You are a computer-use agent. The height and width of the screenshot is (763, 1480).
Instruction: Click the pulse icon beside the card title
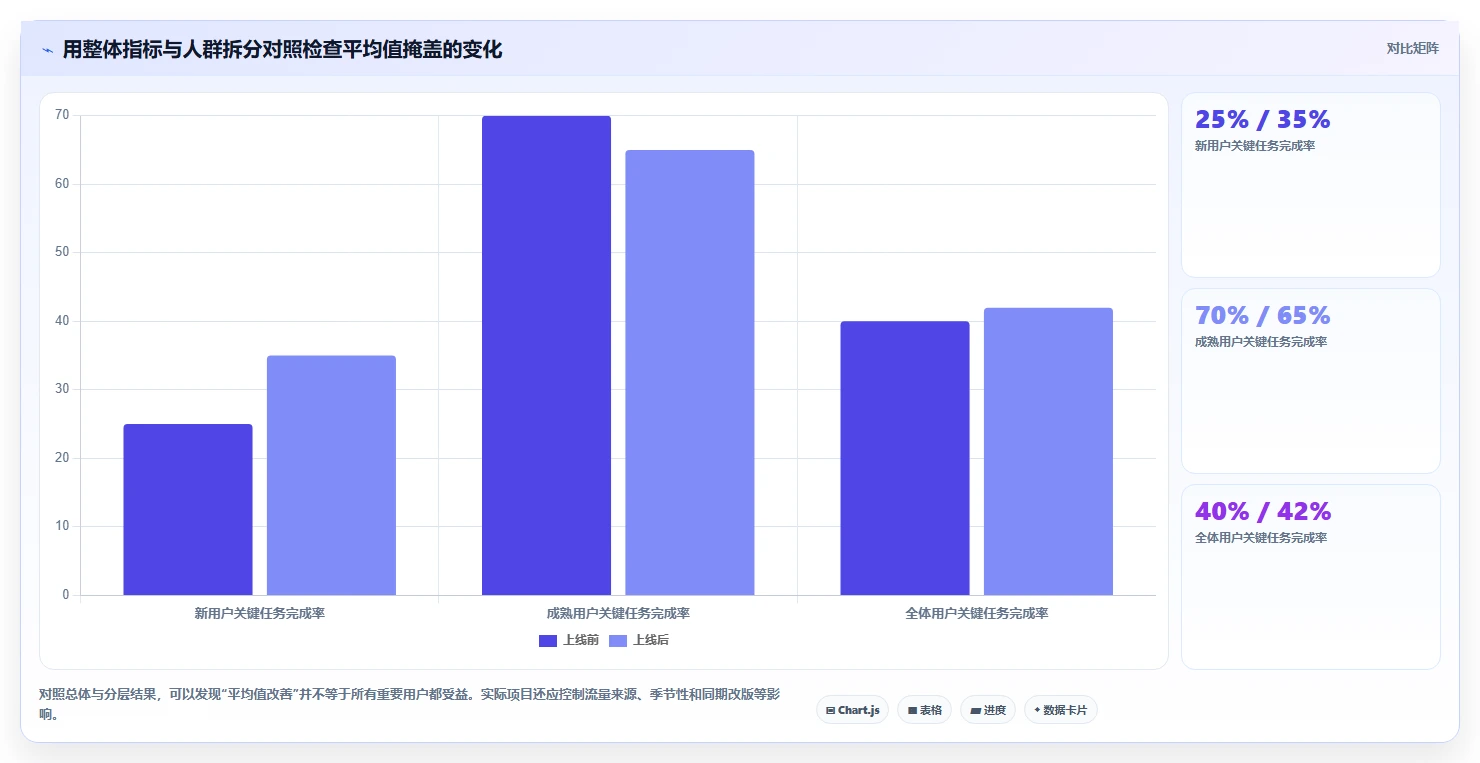click(48, 50)
